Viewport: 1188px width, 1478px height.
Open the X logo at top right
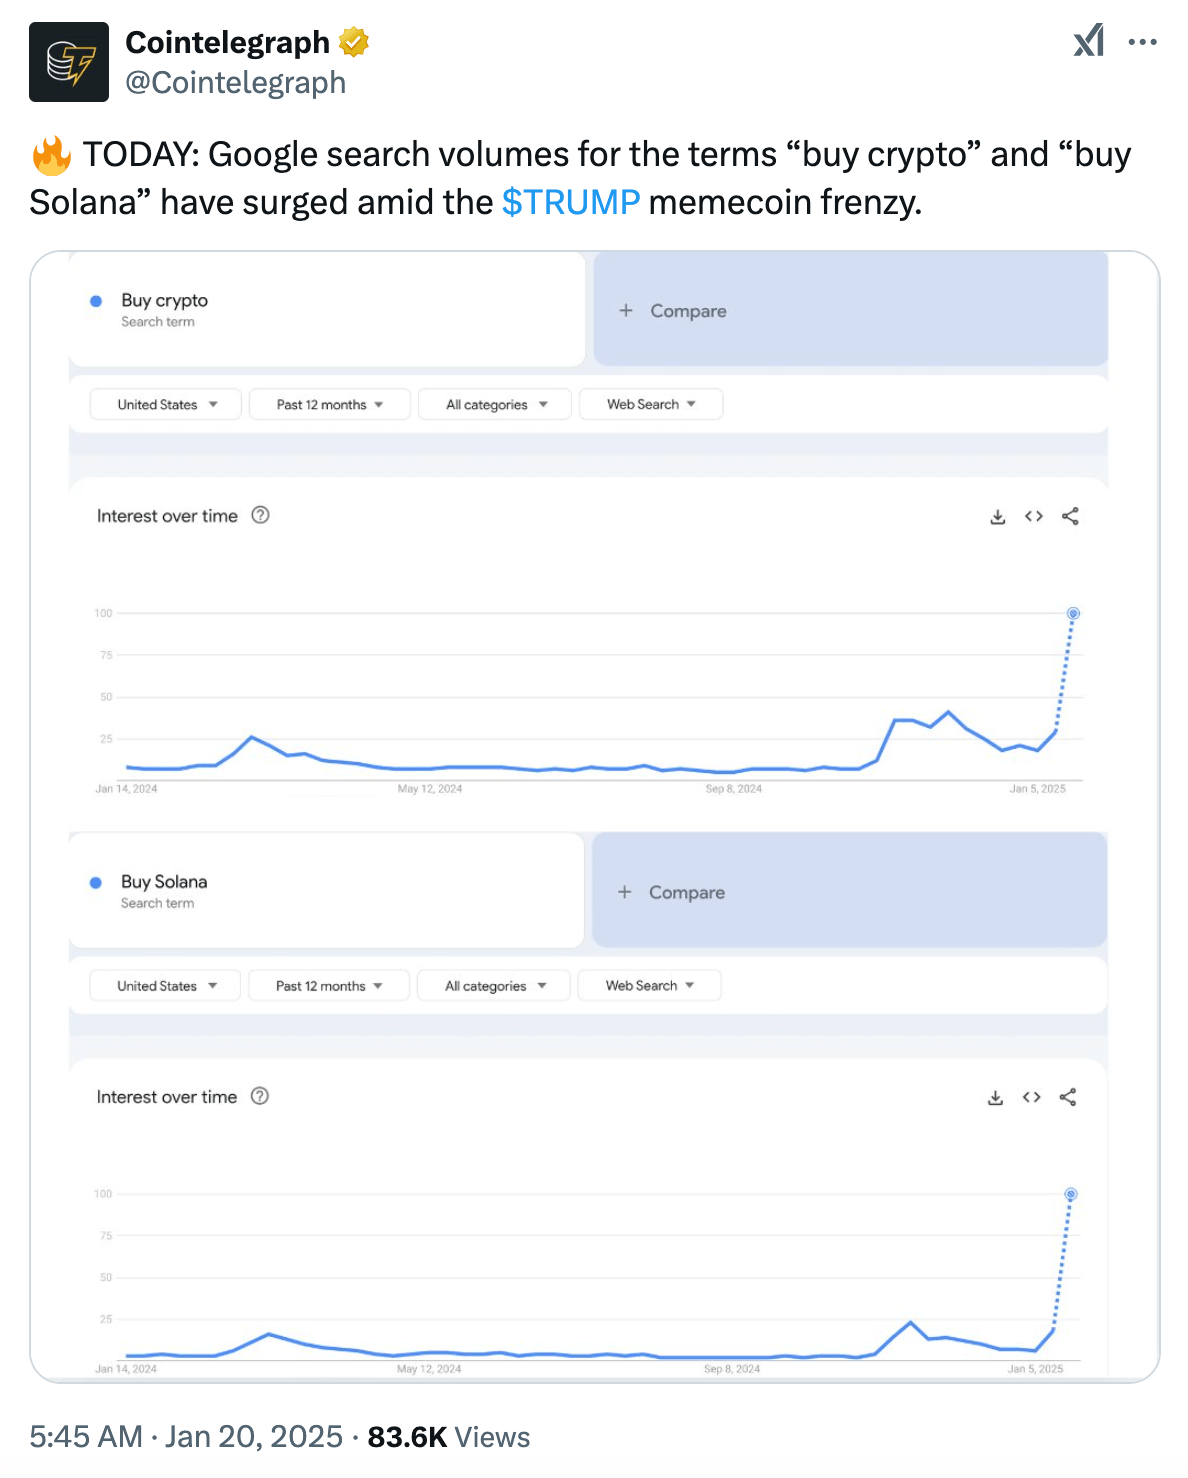point(1090,41)
